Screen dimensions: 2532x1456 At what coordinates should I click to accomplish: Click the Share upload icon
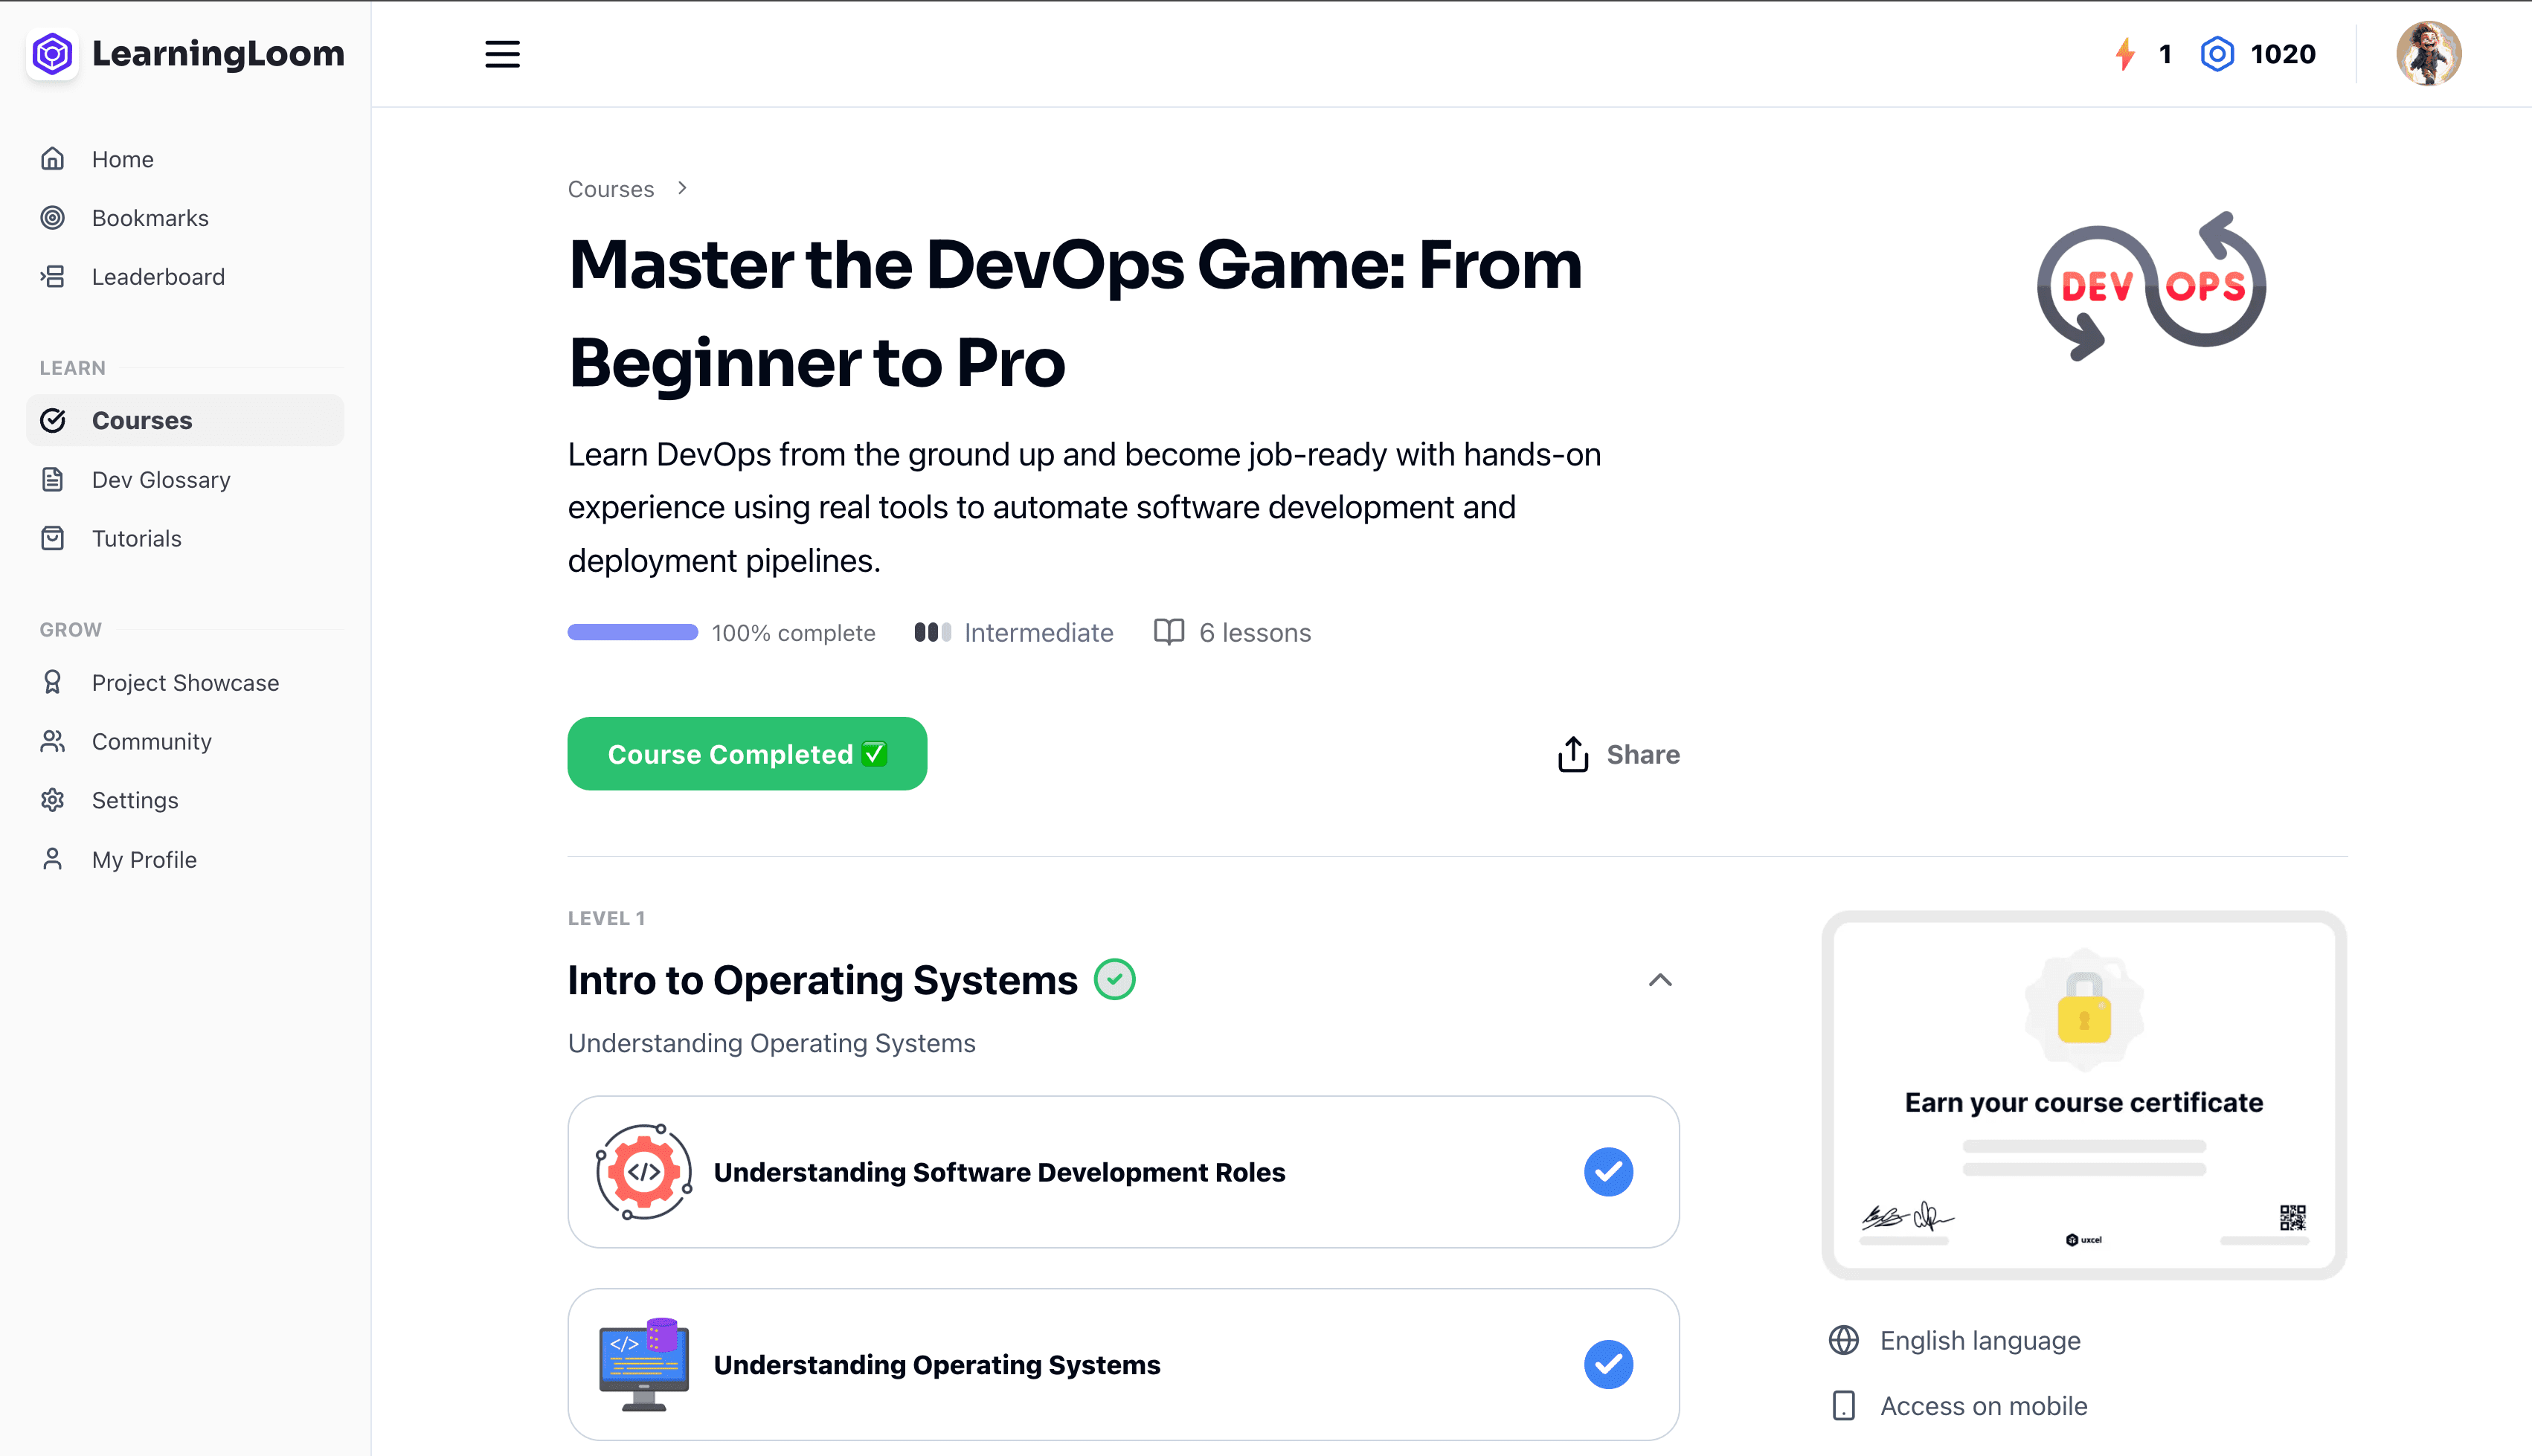pyautogui.click(x=1572, y=755)
